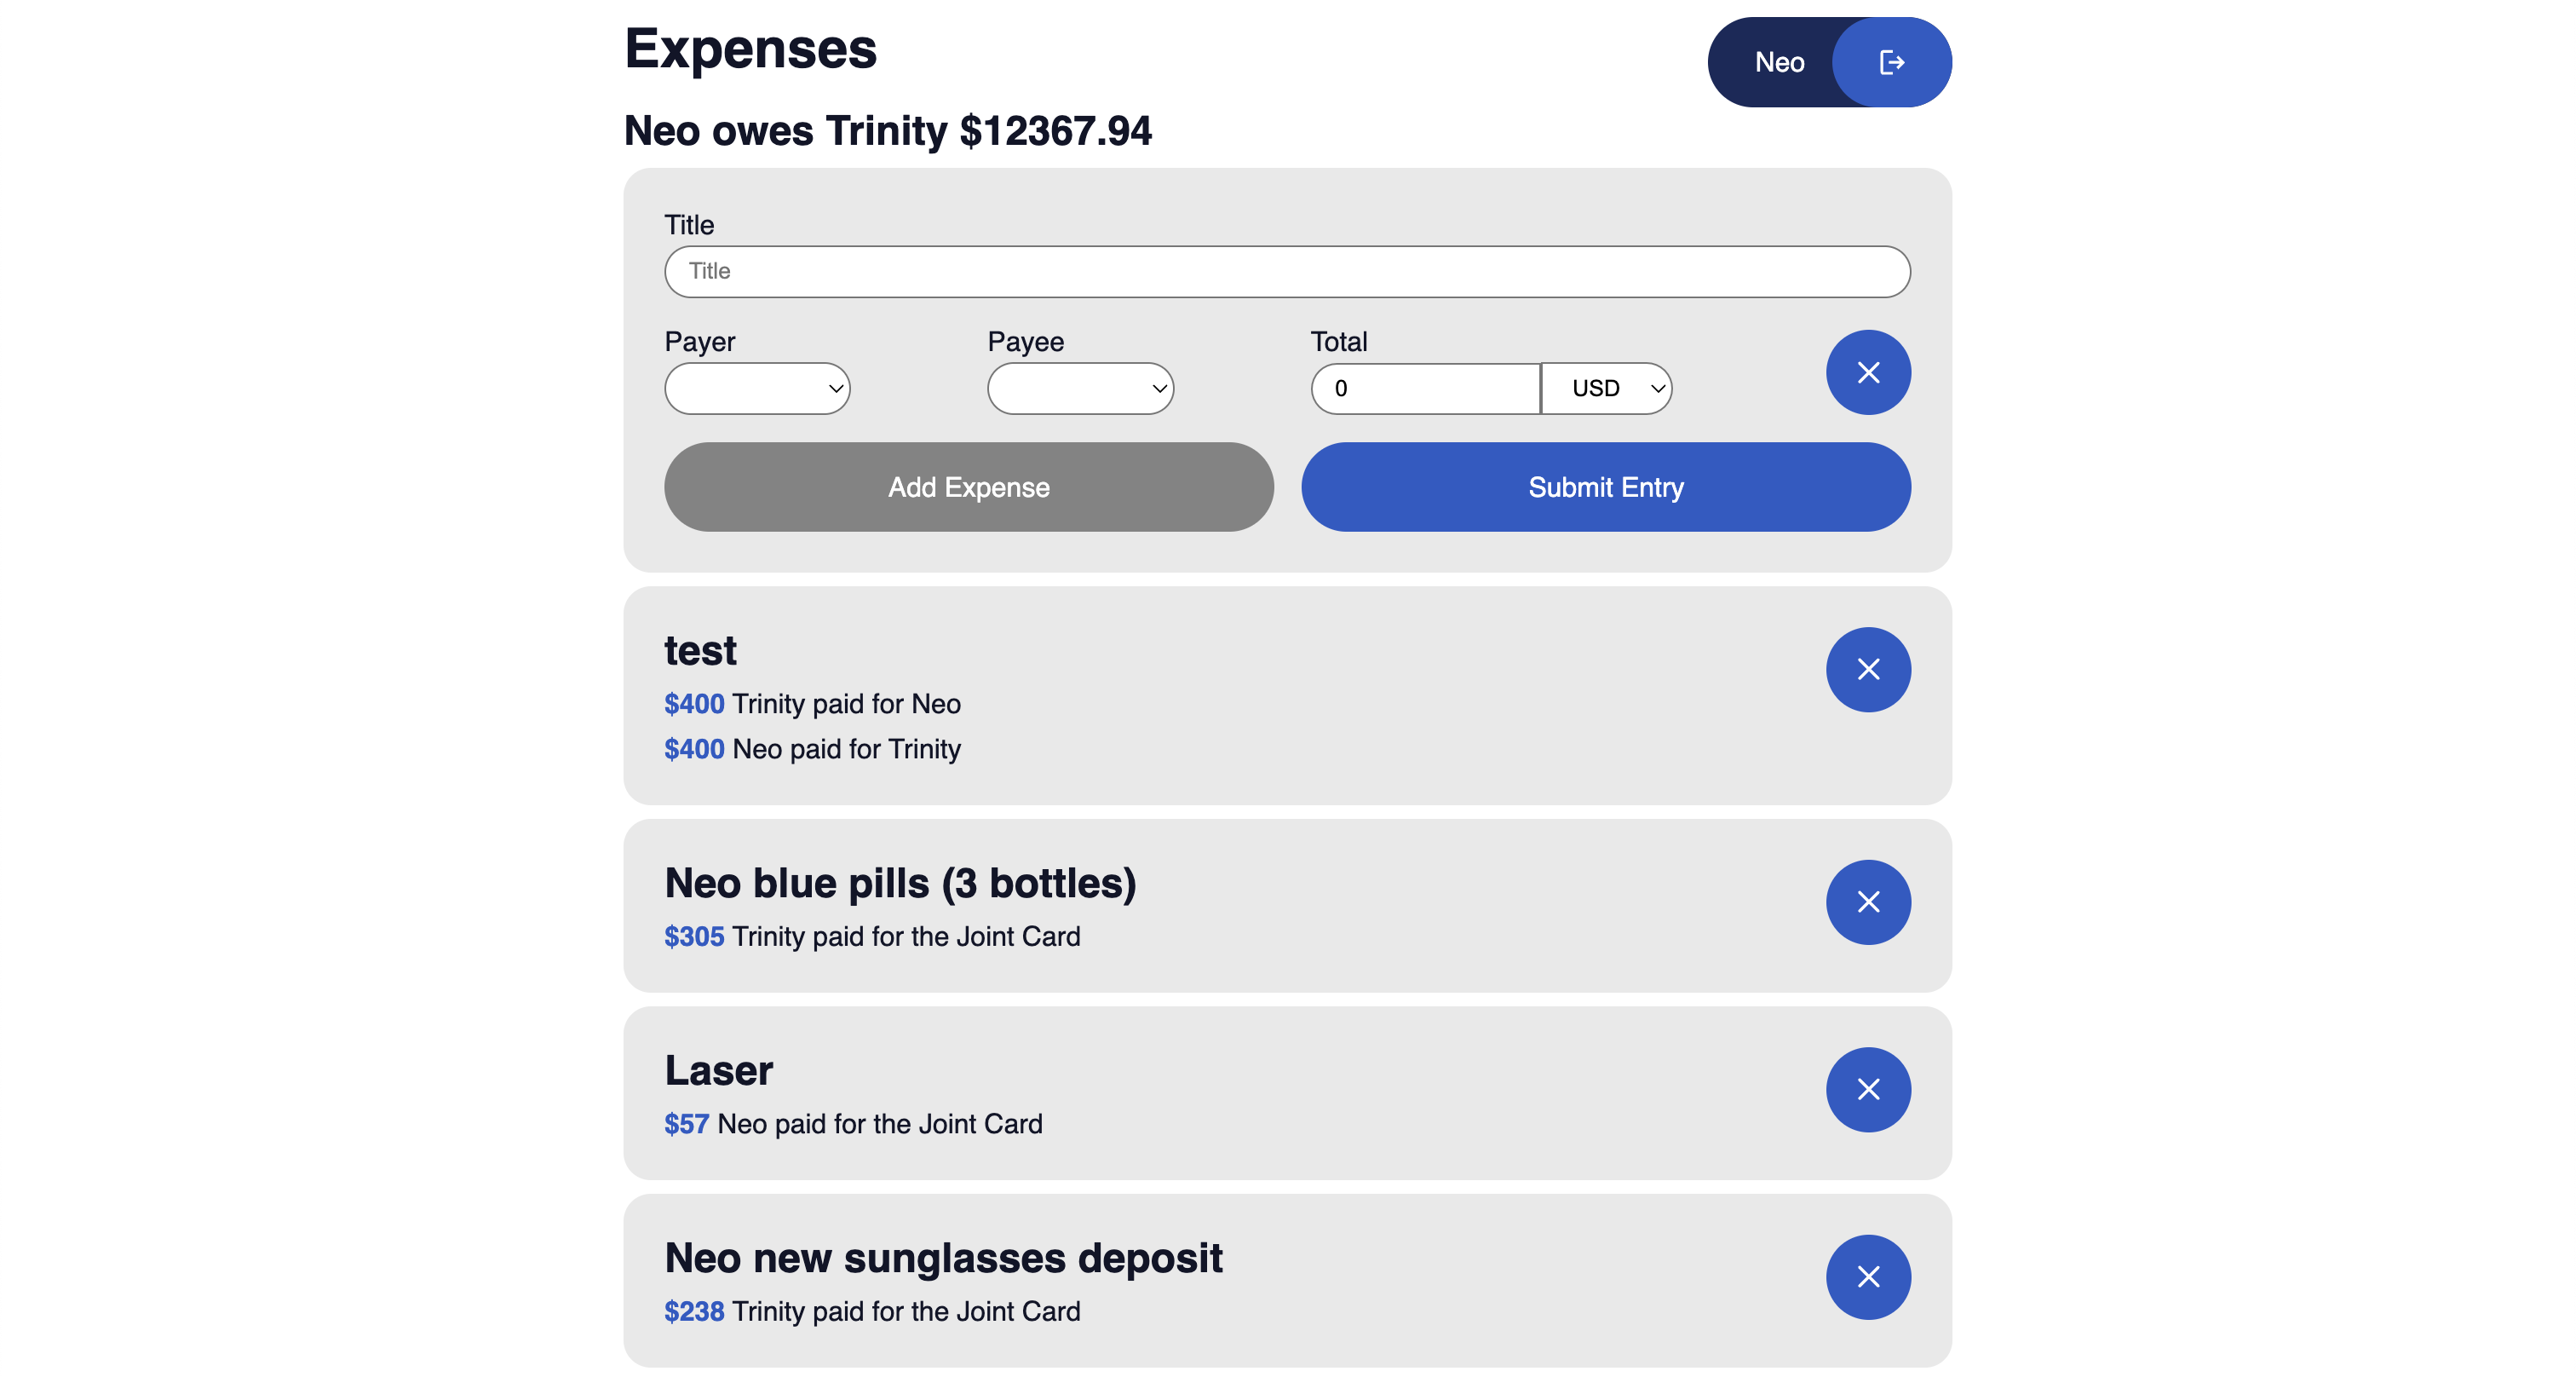
Task: Toggle the dark Neo side of the switch
Action: (1779, 62)
